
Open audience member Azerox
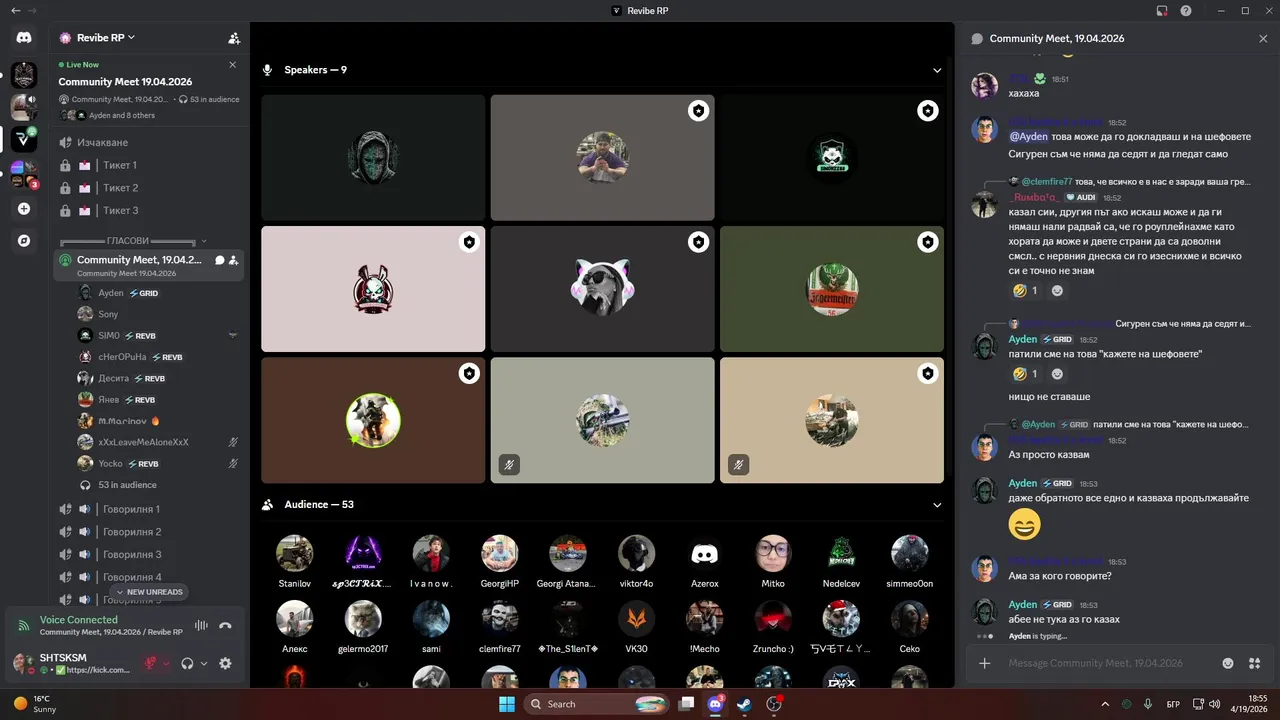pos(704,562)
